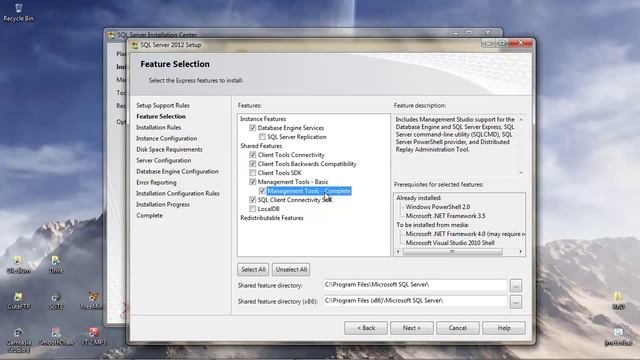The image size is (640, 360).
Task: Open the FreeMind desktop shortcut
Action: (x=93, y=300)
